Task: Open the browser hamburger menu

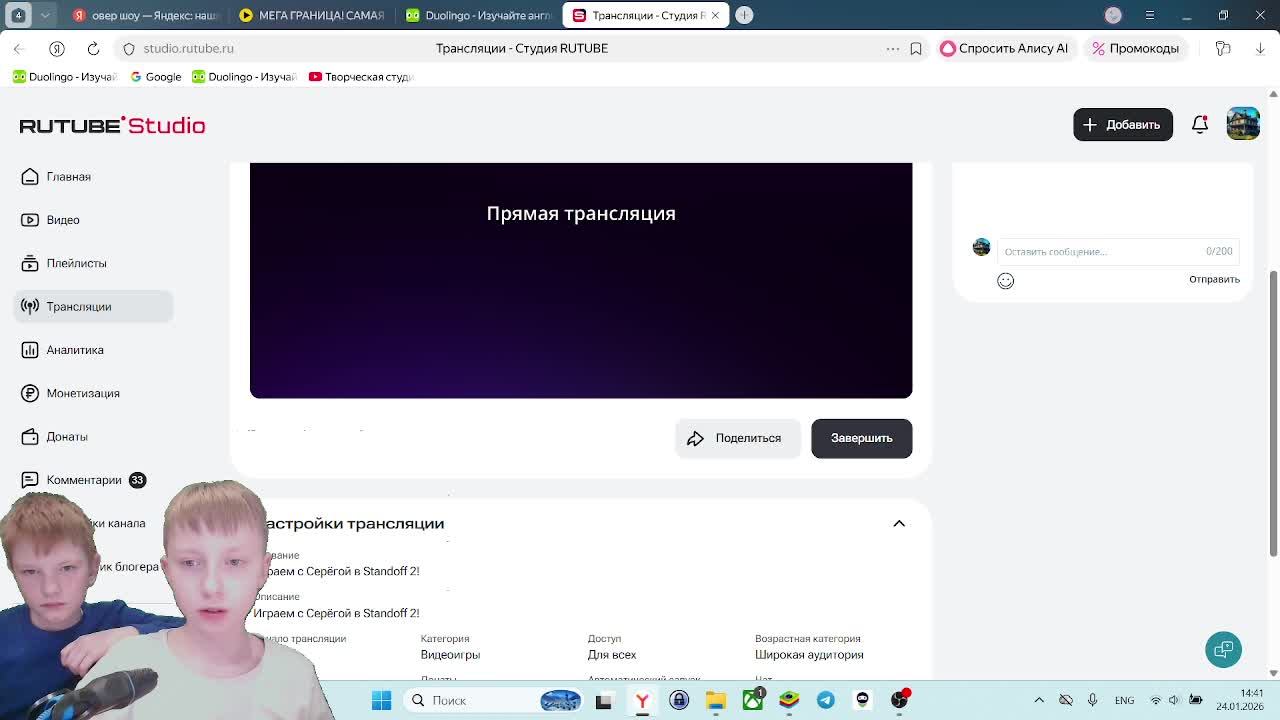Action: pos(1150,15)
